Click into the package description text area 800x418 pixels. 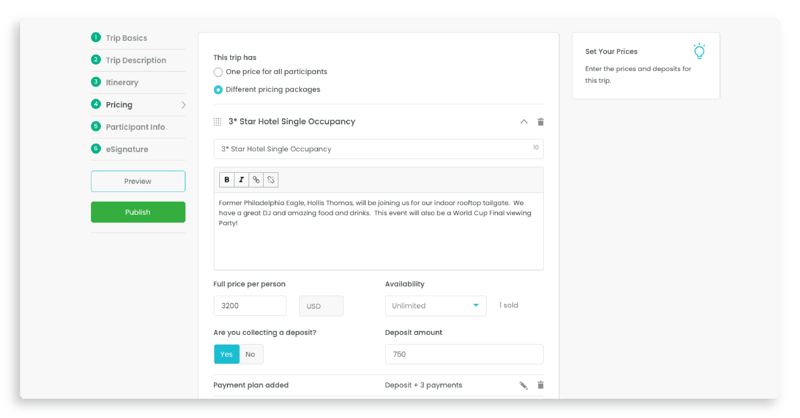click(x=379, y=231)
